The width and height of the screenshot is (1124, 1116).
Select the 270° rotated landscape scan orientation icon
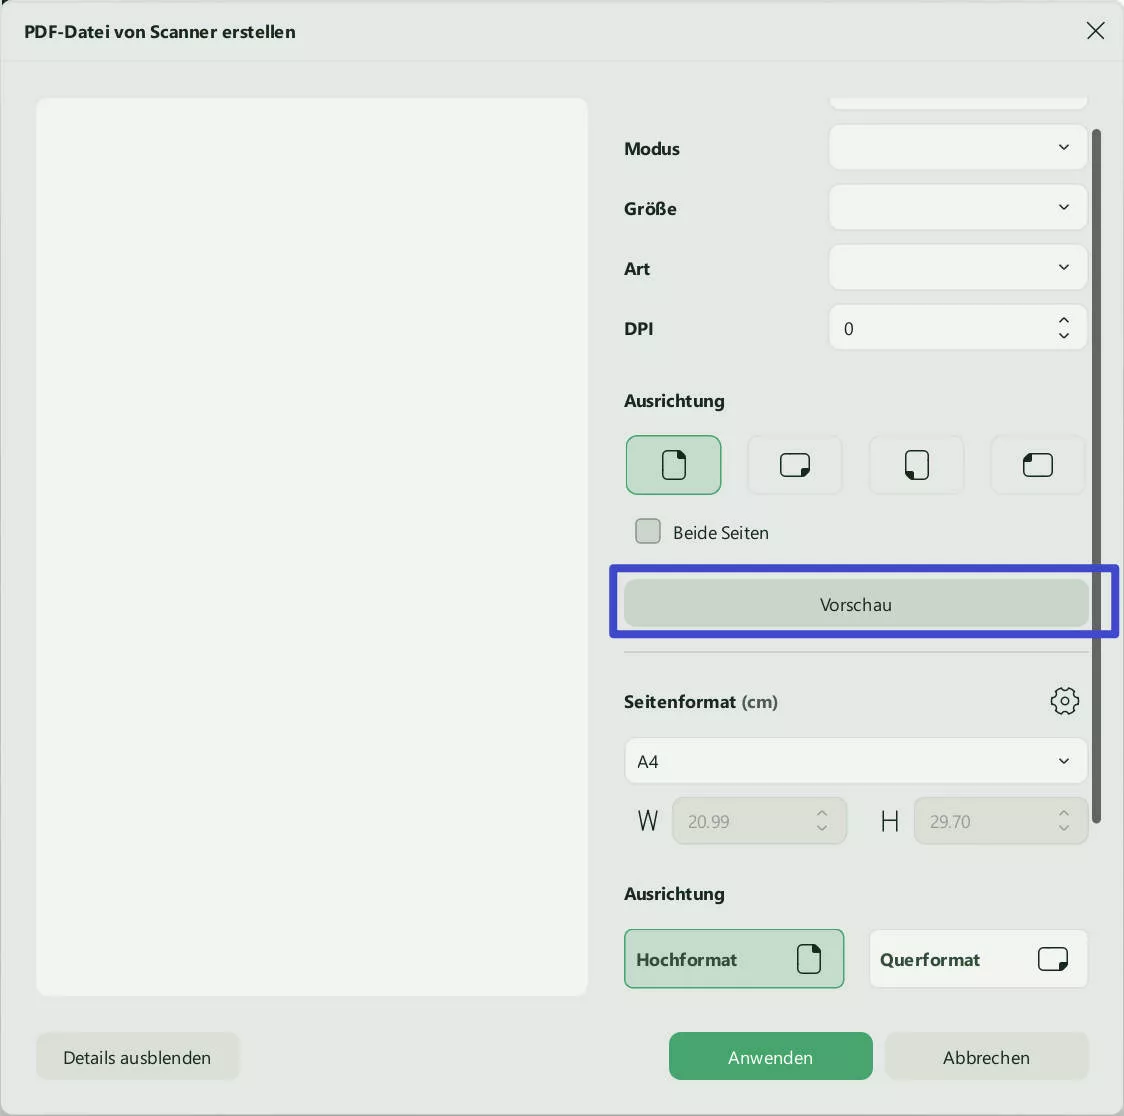(x=1037, y=464)
